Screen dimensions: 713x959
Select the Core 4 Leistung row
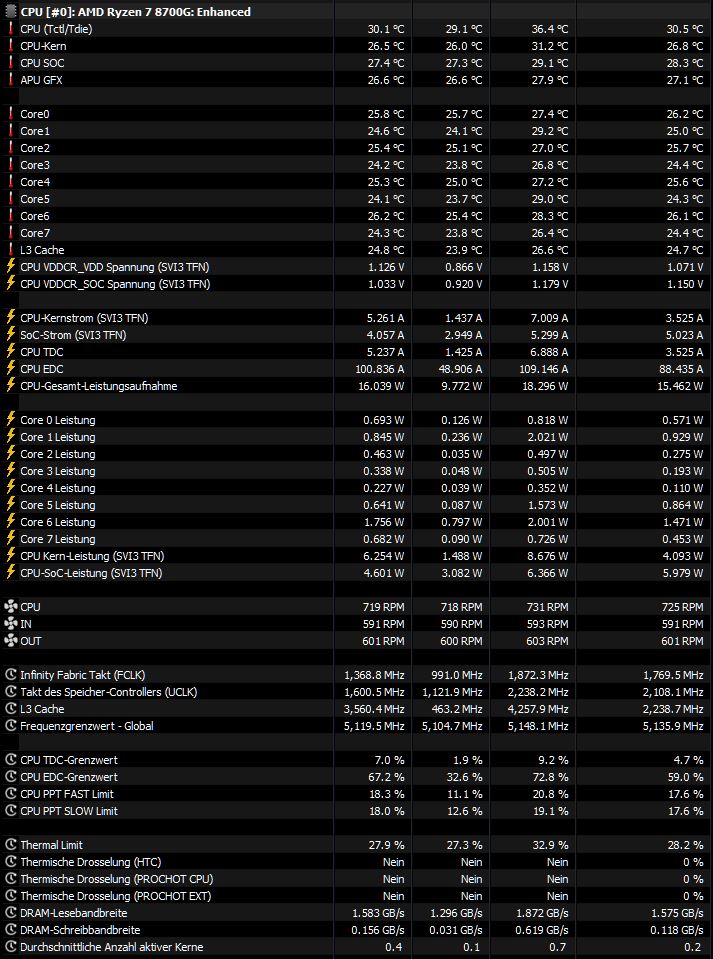[x=356, y=488]
